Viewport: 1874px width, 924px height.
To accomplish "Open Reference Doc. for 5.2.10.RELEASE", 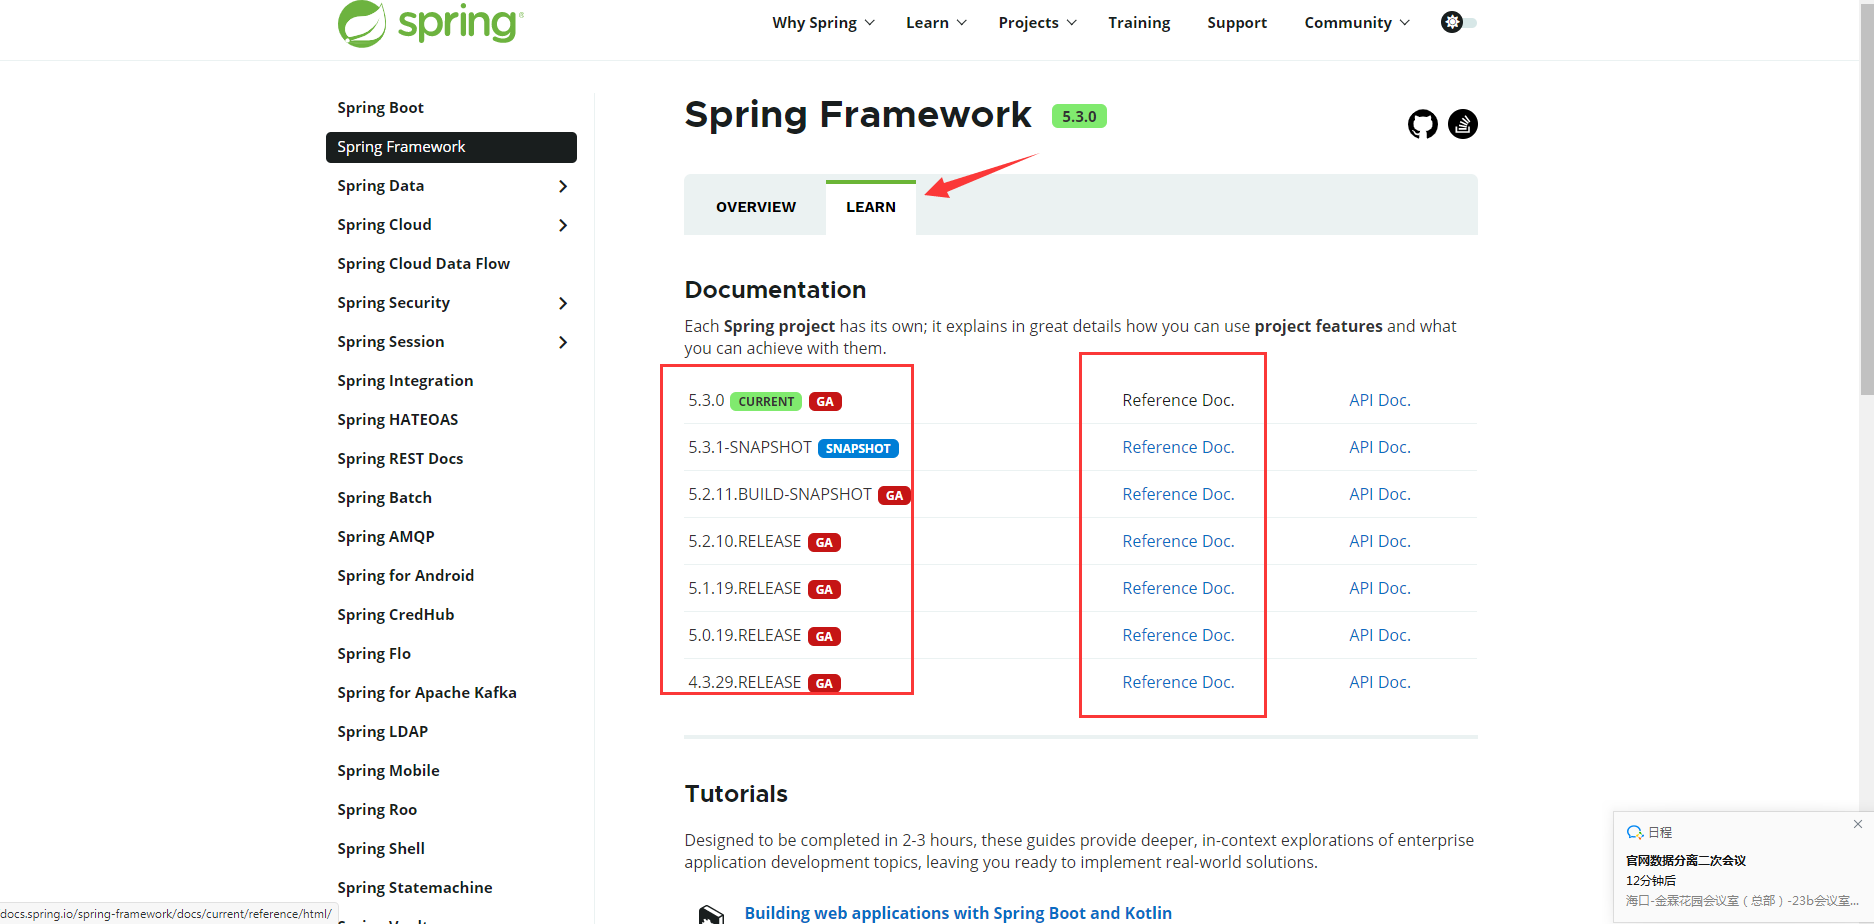I will point(1178,541).
